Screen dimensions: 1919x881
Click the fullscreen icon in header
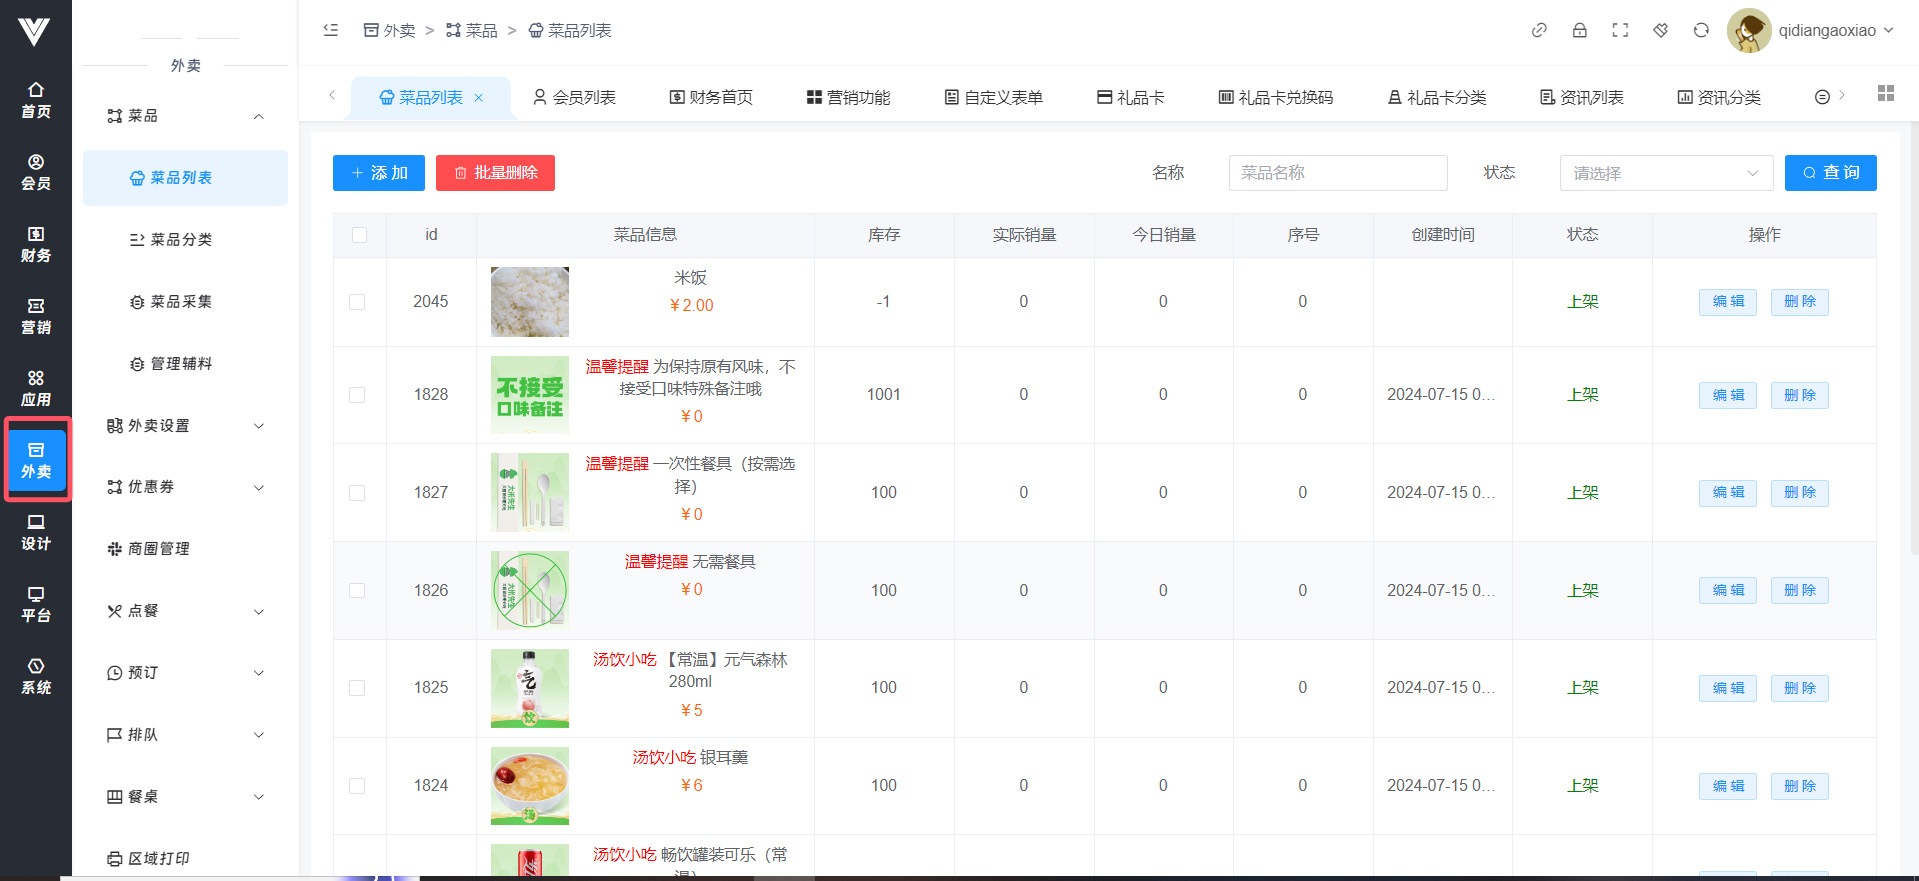tap(1620, 30)
